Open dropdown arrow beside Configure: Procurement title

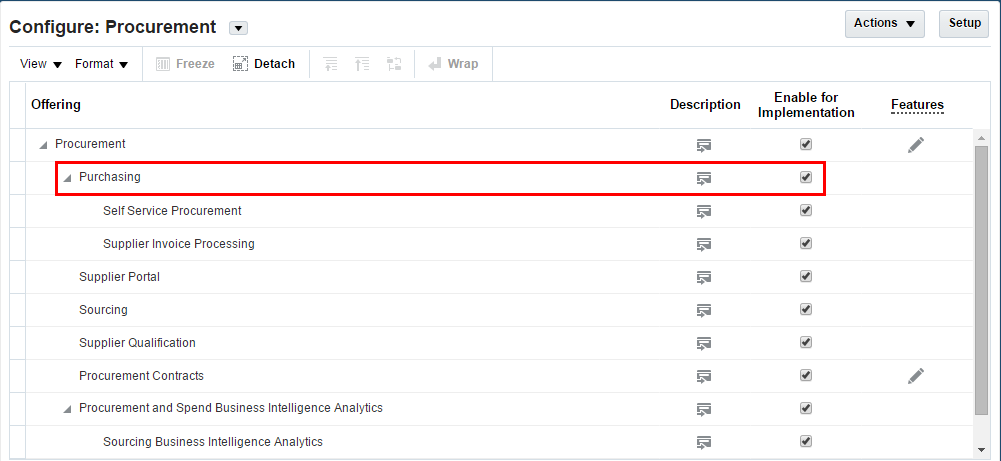click(x=238, y=28)
